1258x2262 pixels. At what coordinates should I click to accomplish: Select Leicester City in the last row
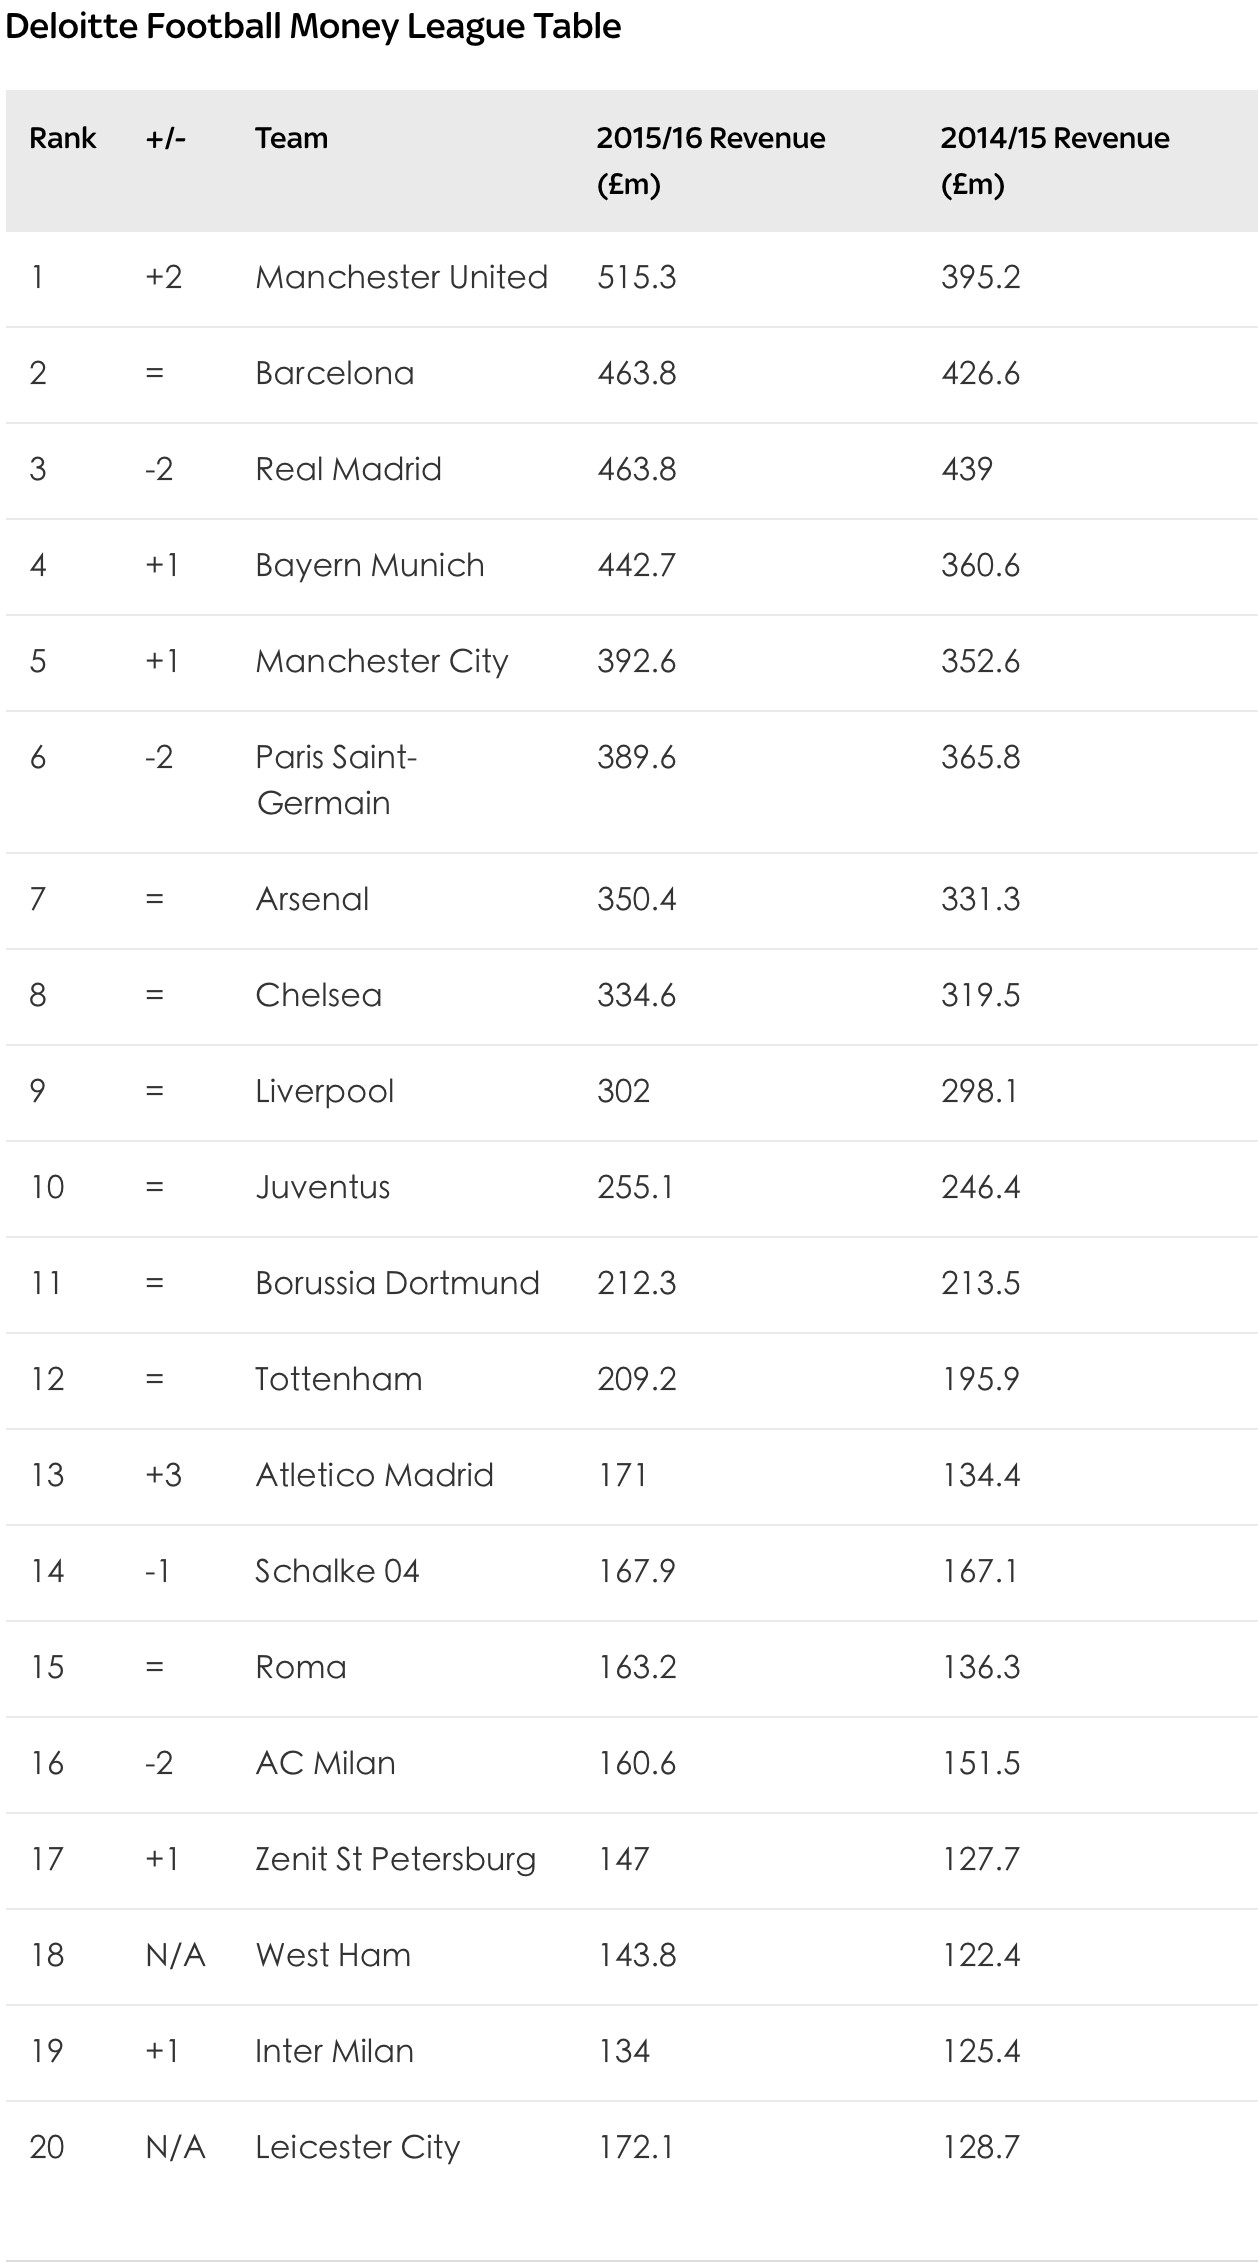tap(357, 2147)
